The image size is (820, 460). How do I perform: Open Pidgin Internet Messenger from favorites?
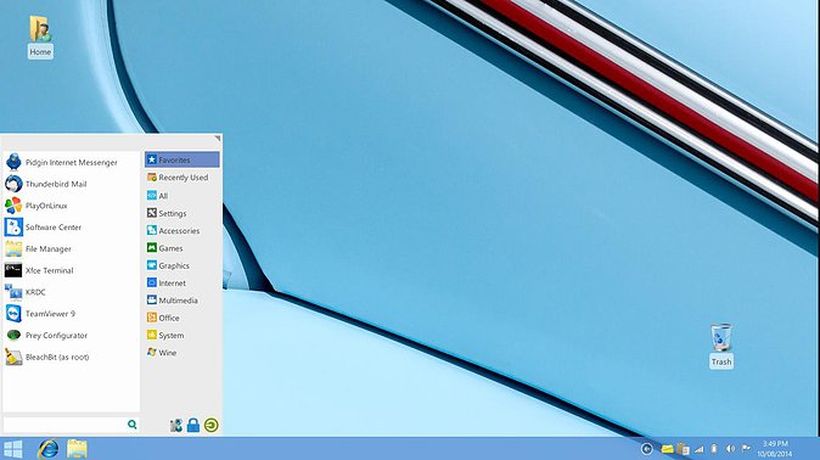70,162
